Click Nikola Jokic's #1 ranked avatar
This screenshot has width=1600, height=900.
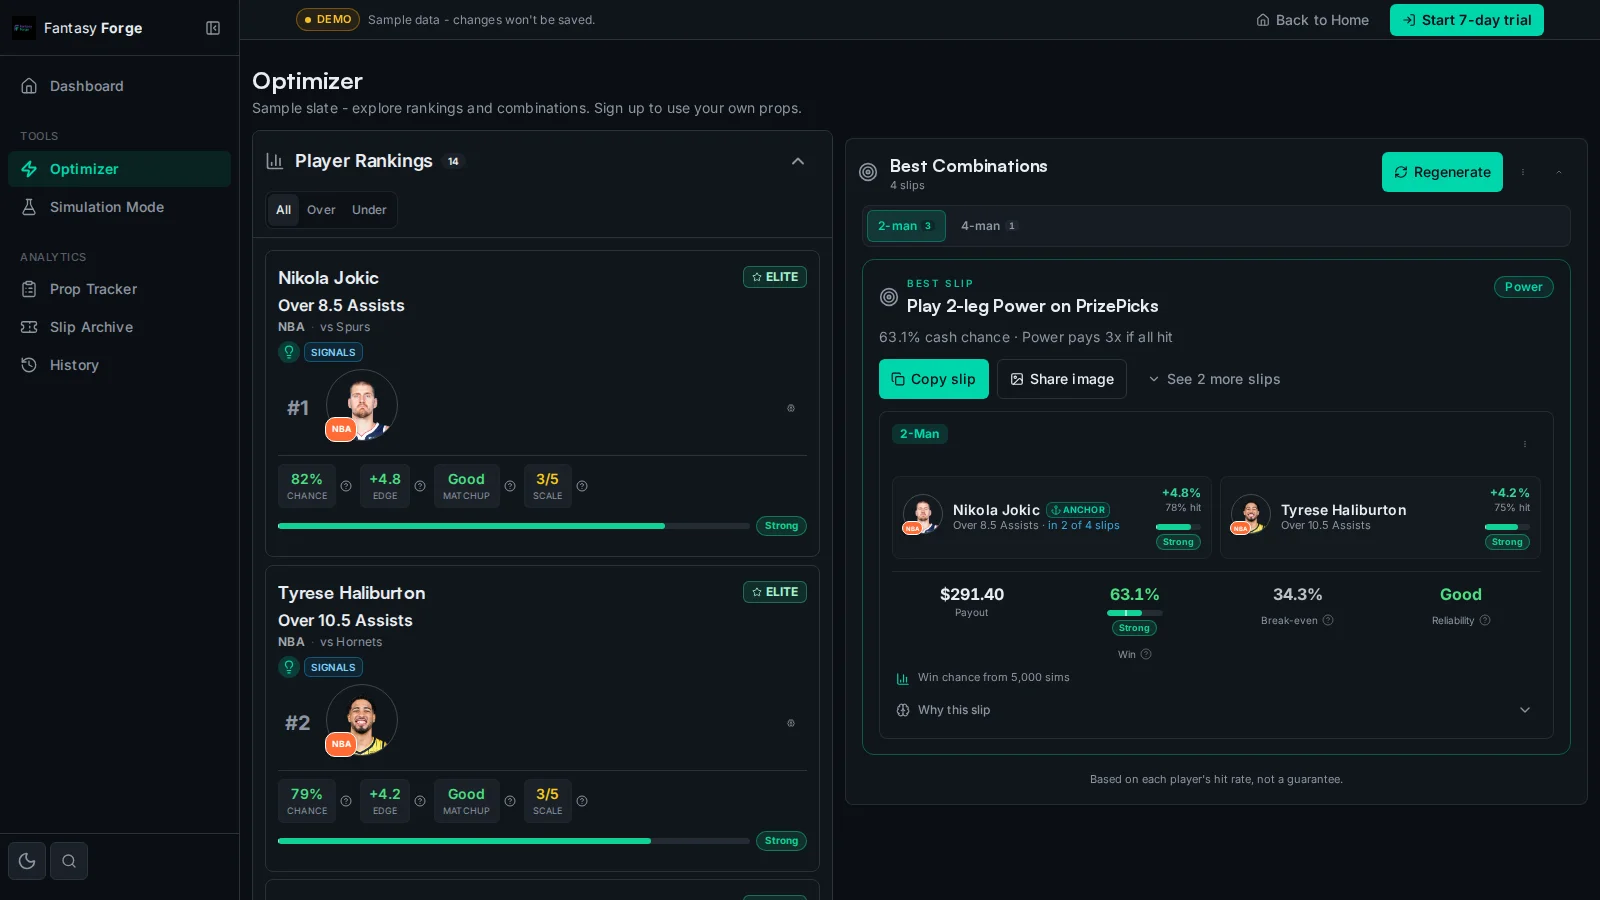click(x=362, y=405)
